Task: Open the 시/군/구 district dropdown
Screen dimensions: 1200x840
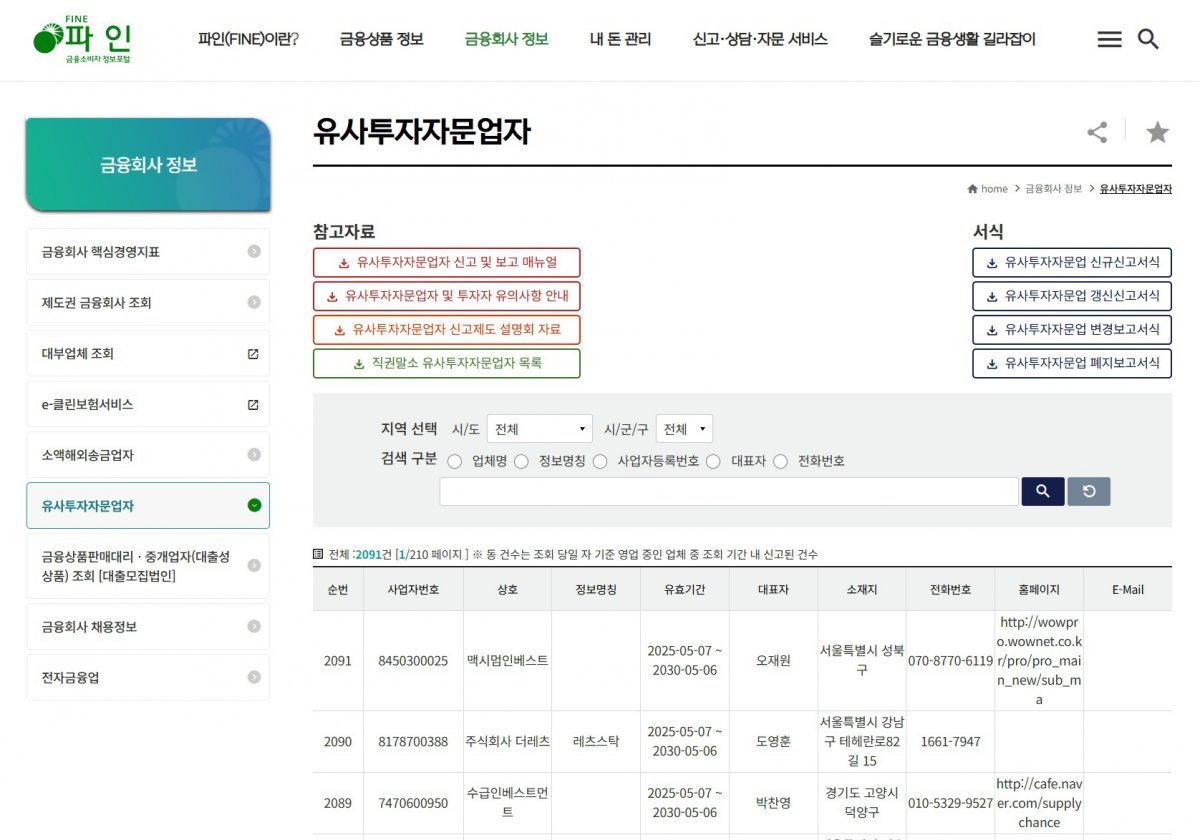Action: [684, 429]
